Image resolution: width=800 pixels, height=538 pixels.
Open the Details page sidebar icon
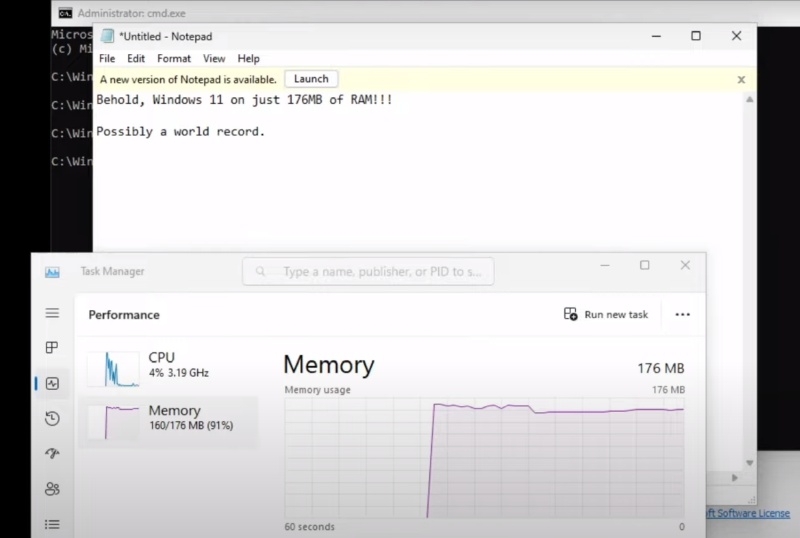tap(52, 523)
